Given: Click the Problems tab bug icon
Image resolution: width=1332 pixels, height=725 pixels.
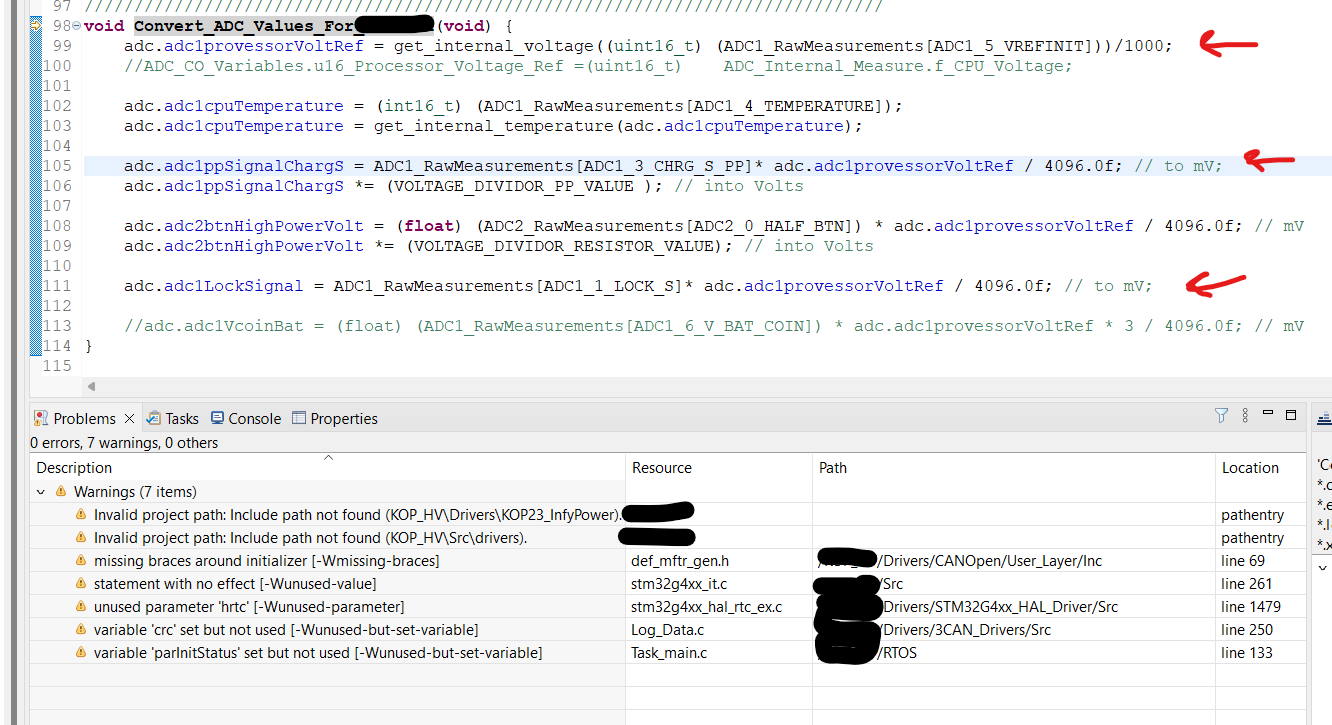Looking at the screenshot, I should (40, 418).
